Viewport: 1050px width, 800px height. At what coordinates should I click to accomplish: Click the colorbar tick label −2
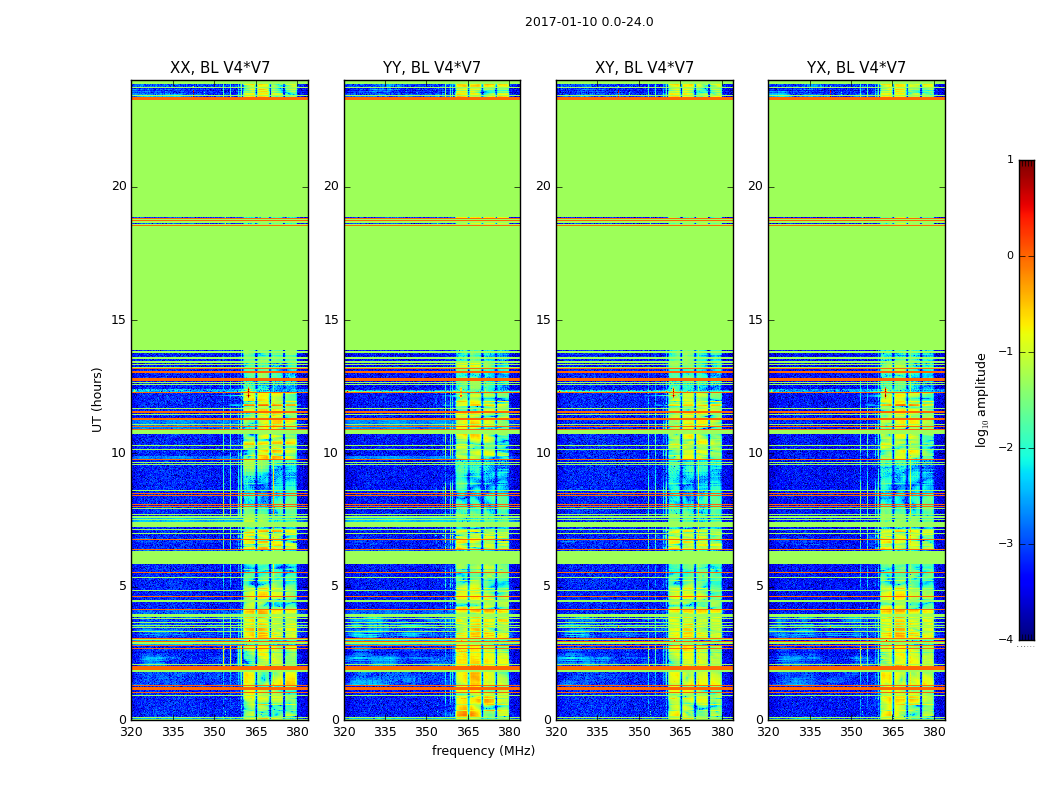pyautogui.click(x=1007, y=448)
